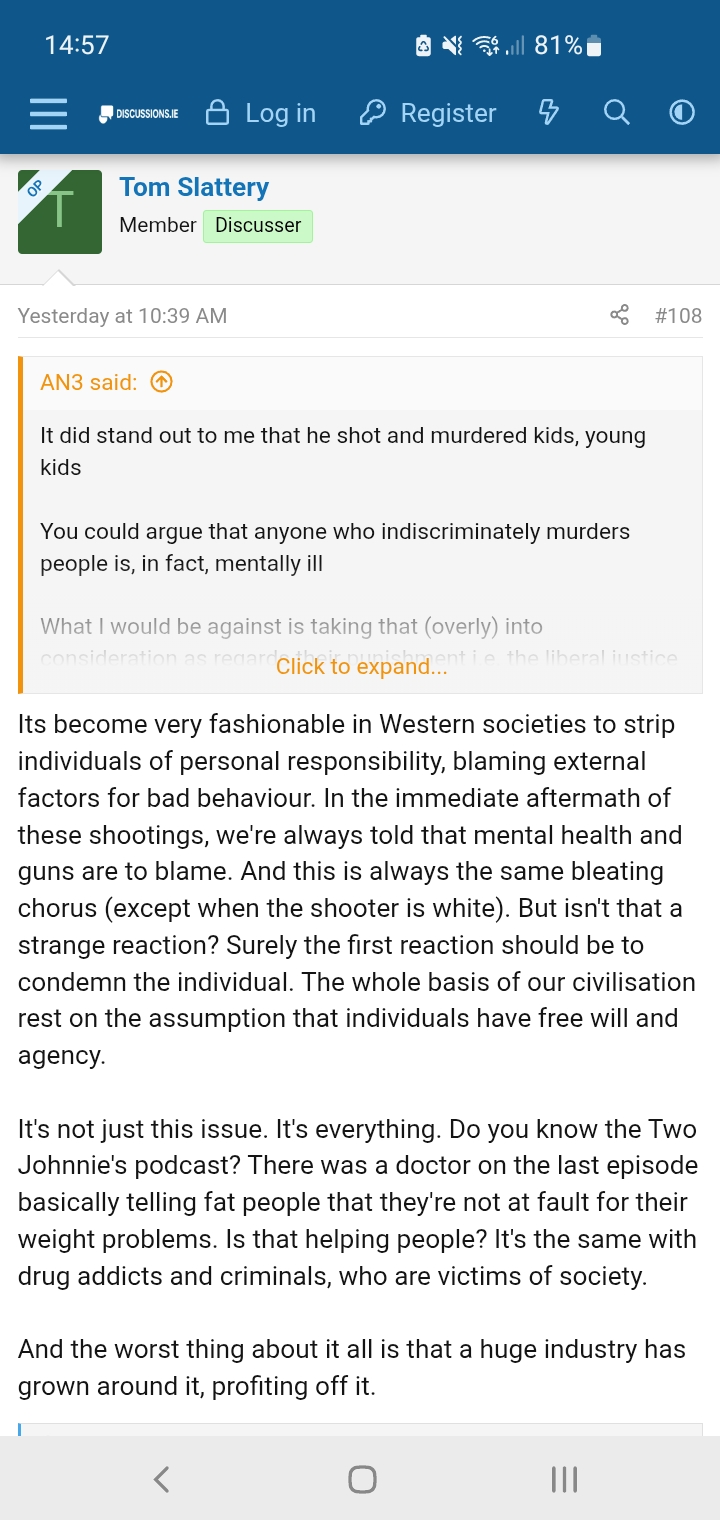Open the hamburger navigation menu
This screenshot has width=720, height=1520.
(x=48, y=114)
